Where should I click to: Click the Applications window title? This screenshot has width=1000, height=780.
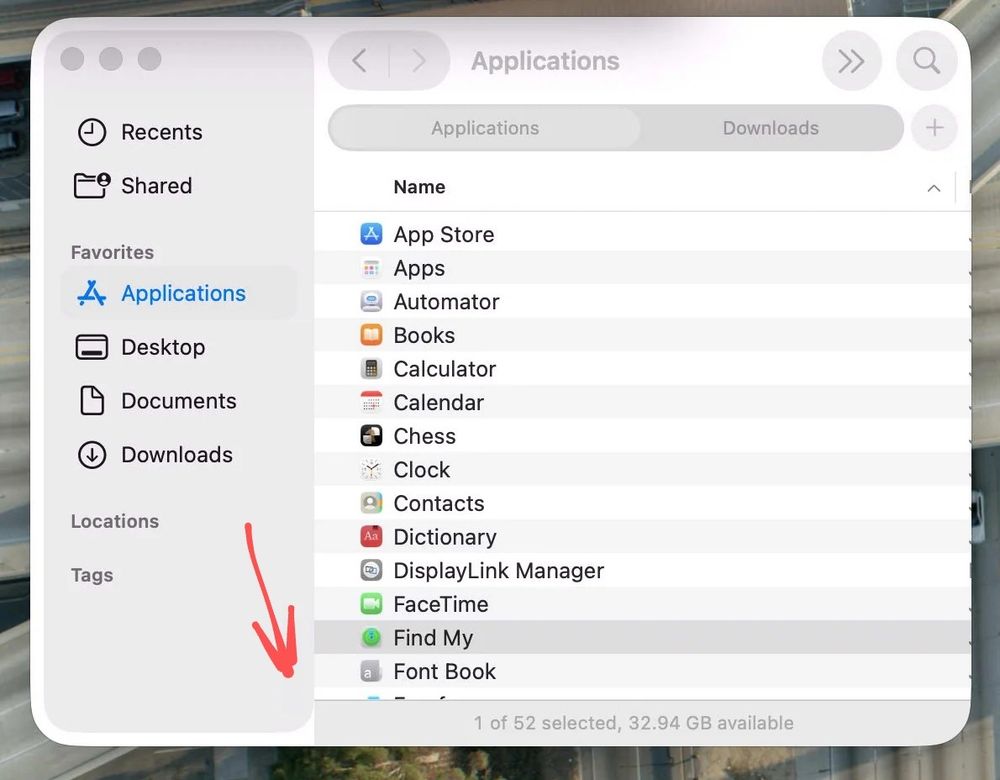click(x=545, y=61)
